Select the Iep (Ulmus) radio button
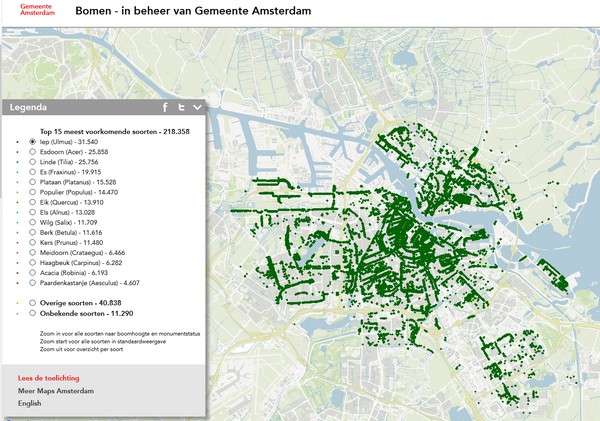 pyautogui.click(x=32, y=142)
